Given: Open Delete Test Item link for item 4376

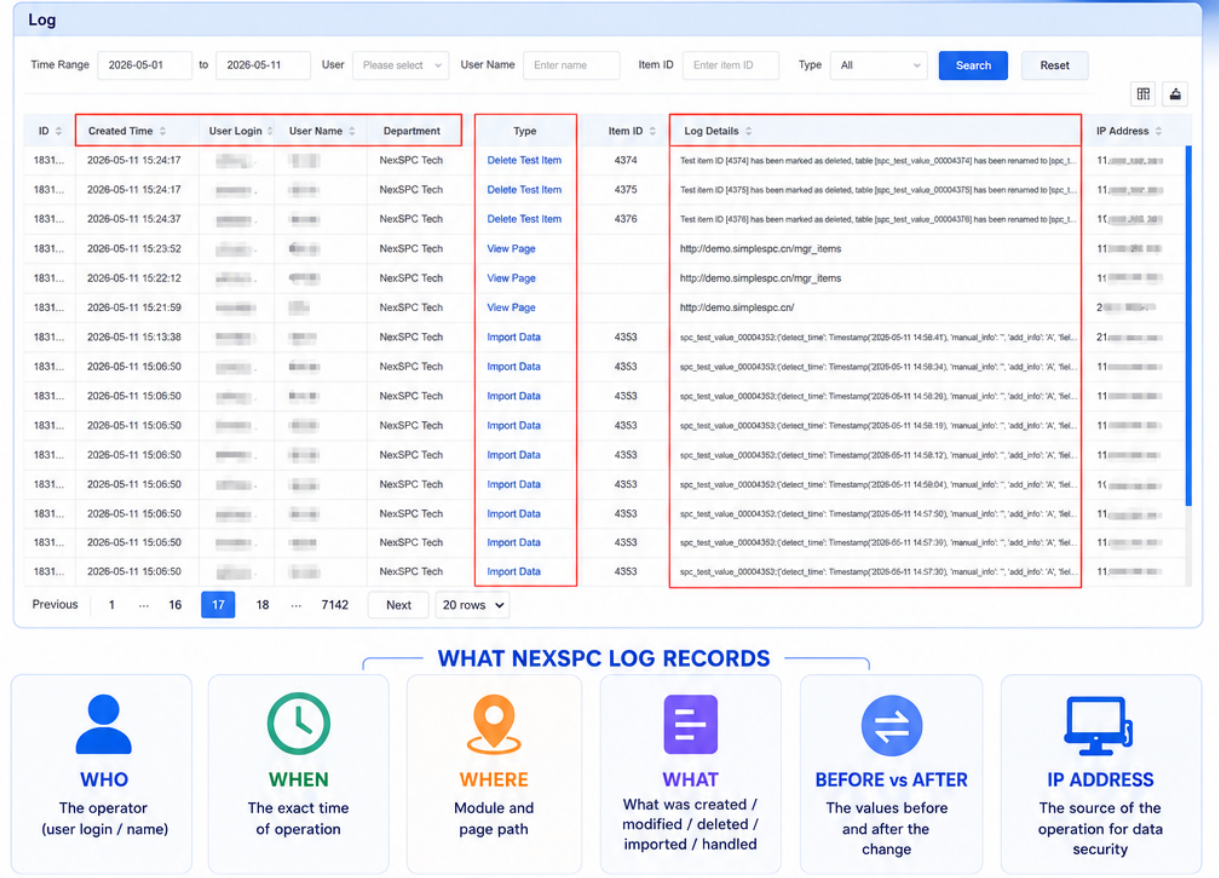Looking at the screenshot, I should tap(524, 219).
